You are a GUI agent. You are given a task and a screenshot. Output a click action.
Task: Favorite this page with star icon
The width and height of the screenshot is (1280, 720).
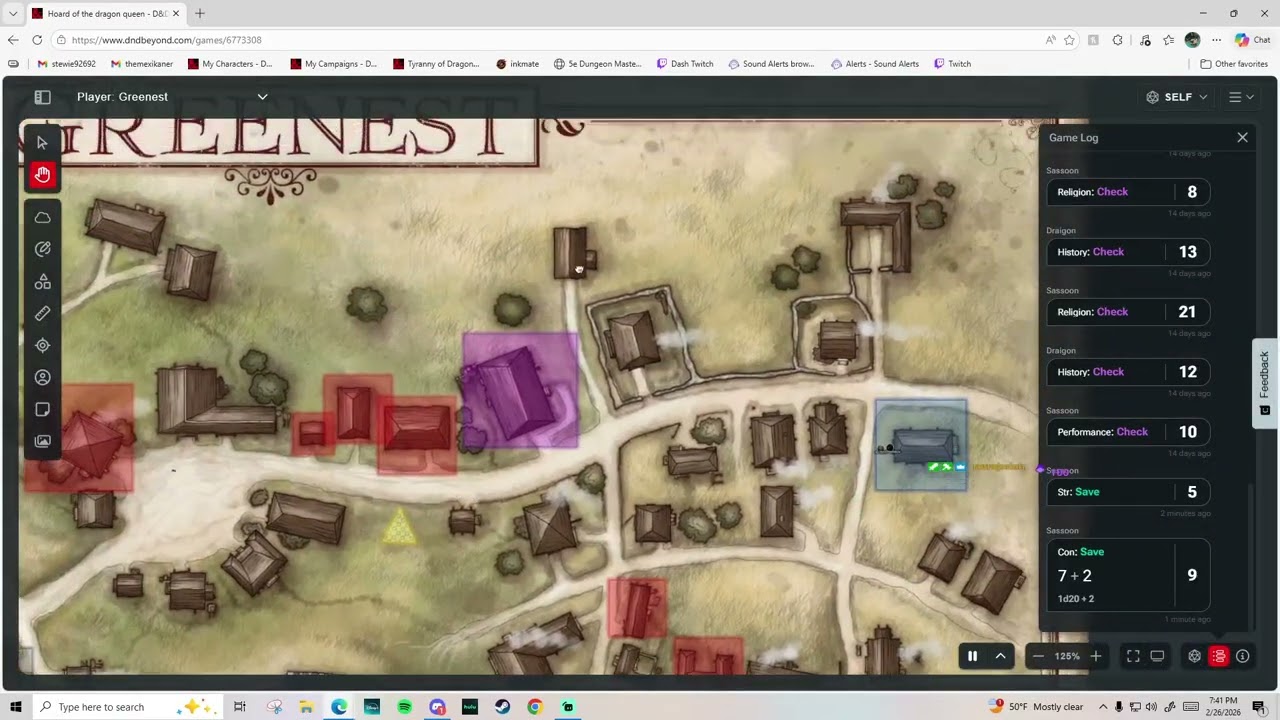[x=1069, y=40]
